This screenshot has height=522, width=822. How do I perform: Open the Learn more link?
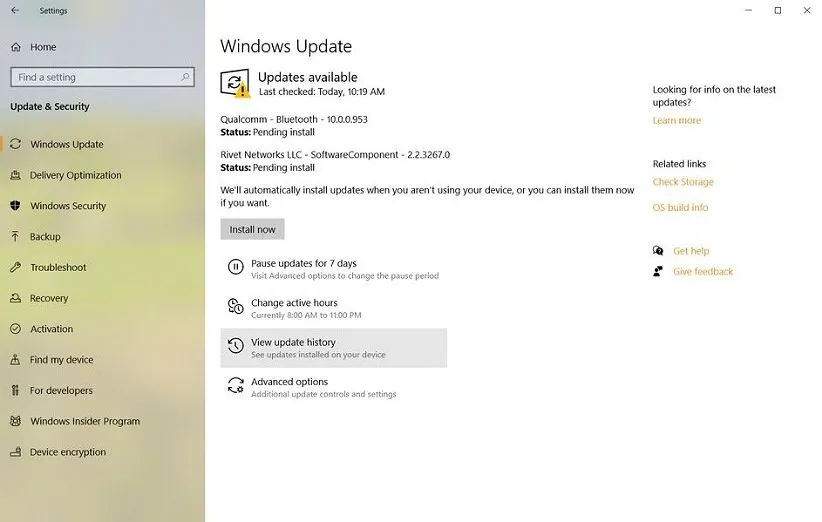676,120
